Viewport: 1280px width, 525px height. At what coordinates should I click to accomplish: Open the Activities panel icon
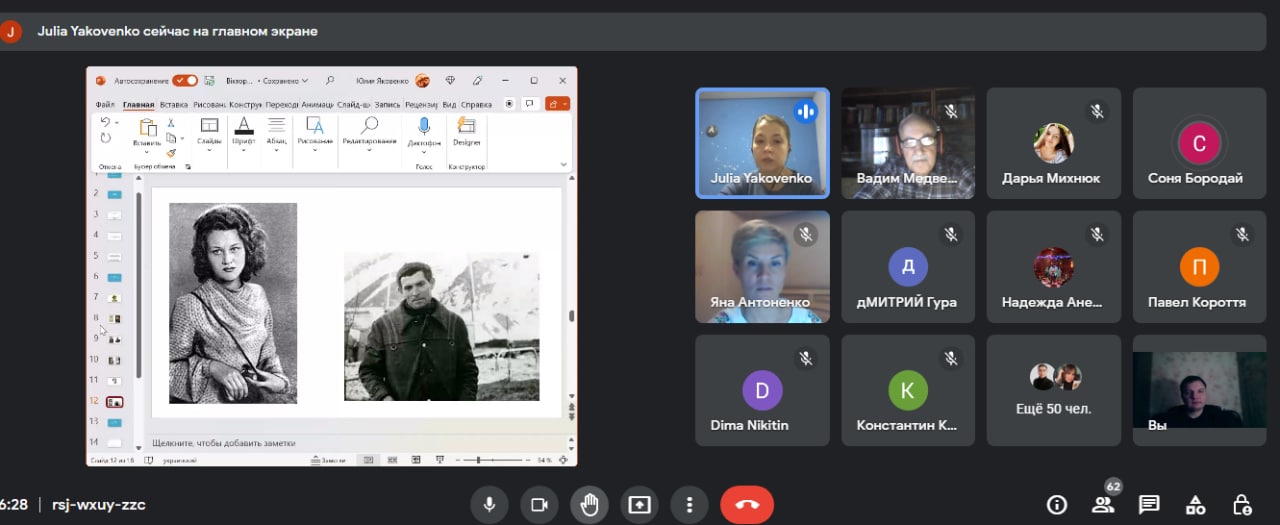(1195, 504)
